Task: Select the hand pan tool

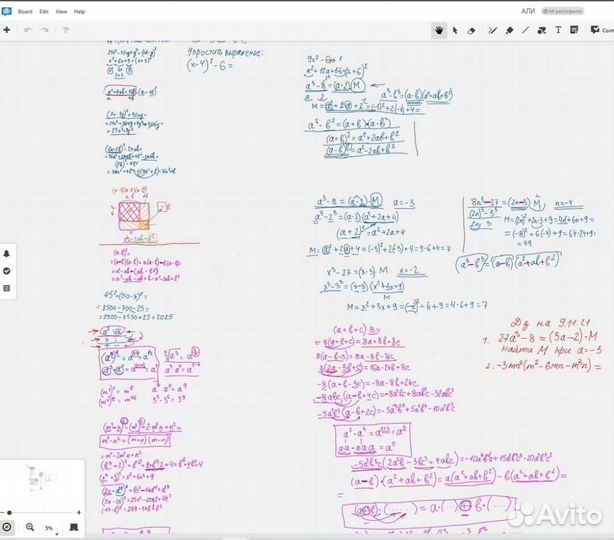Action: click(x=438, y=30)
